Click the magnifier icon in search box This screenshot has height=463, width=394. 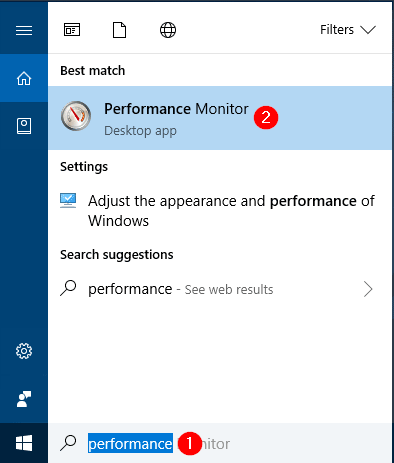68,443
